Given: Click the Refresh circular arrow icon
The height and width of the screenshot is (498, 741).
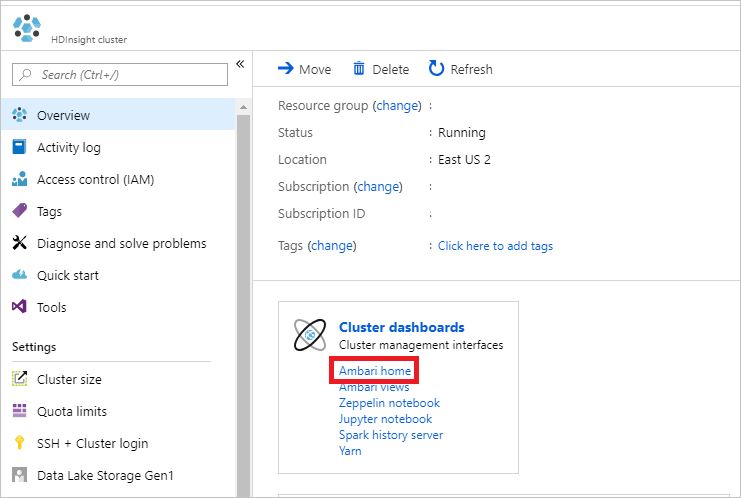Looking at the screenshot, I should 436,69.
